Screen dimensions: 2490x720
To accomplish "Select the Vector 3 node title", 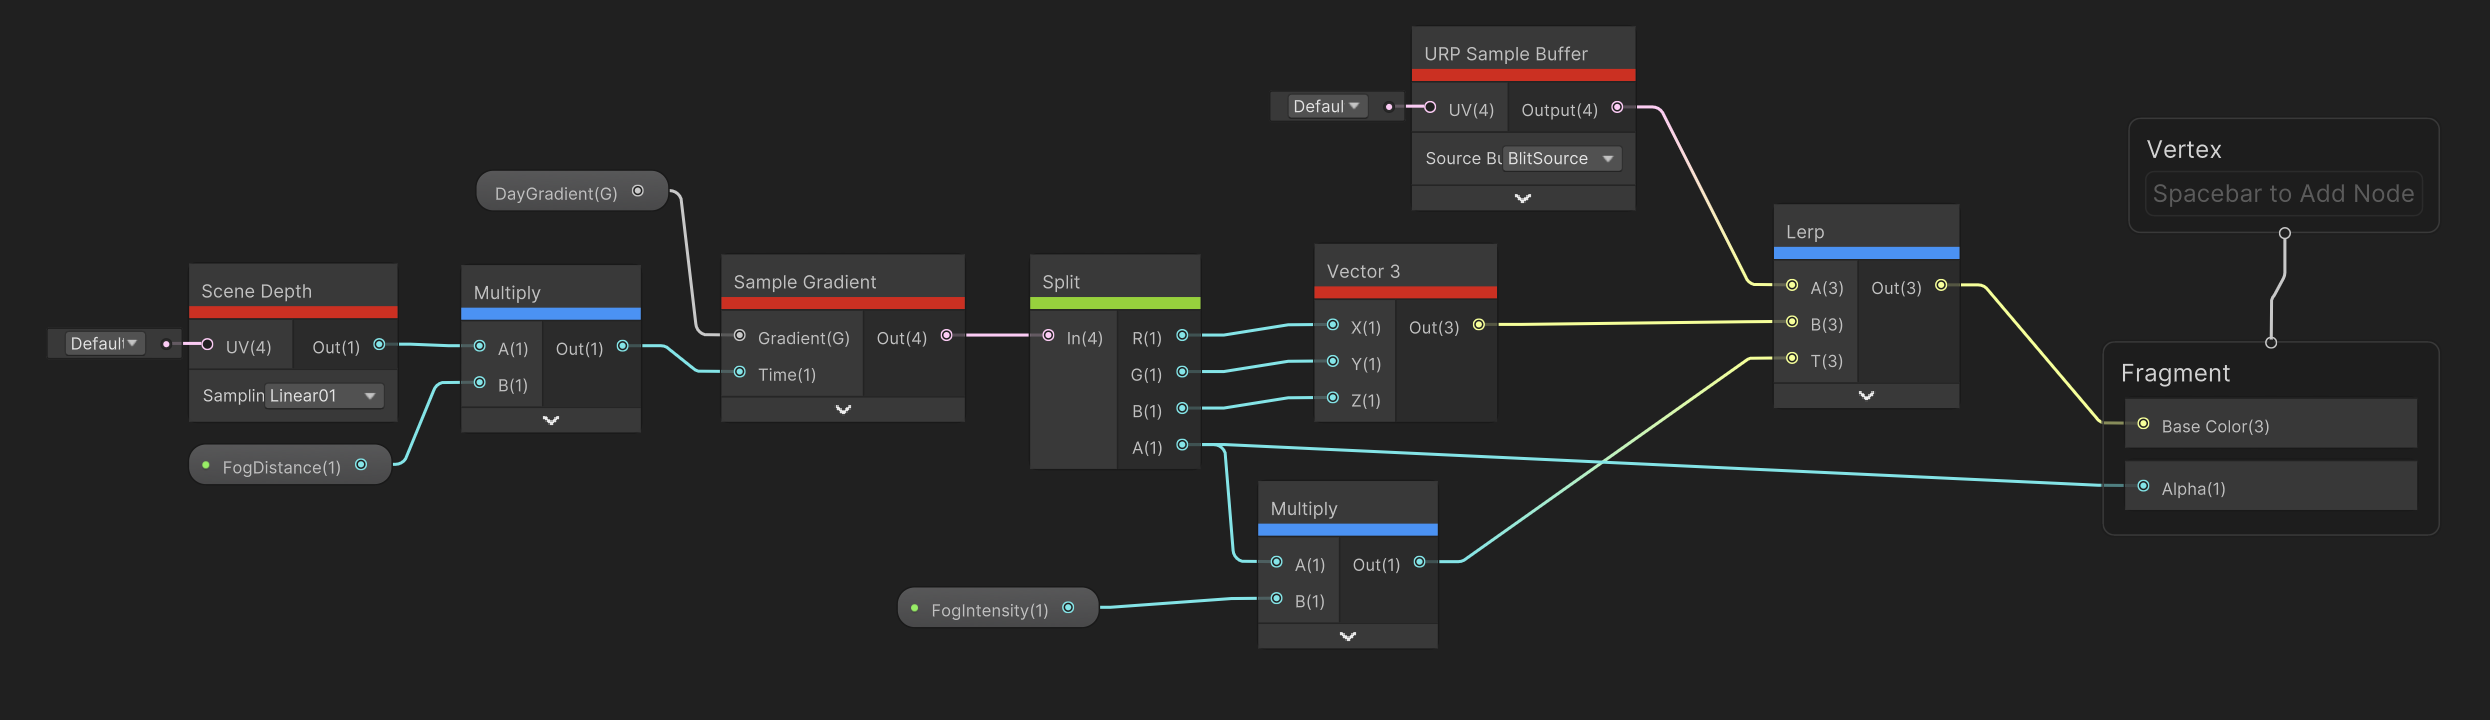I will (x=1363, y=271).
